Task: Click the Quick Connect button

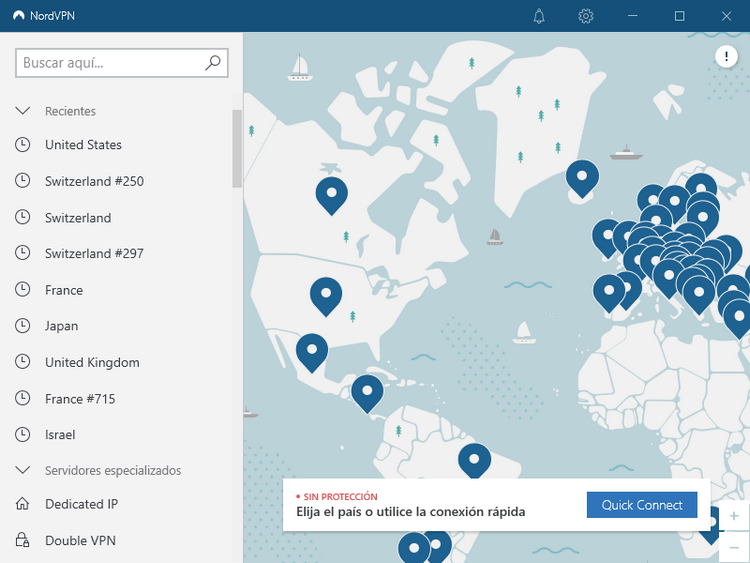Action: 642,505
